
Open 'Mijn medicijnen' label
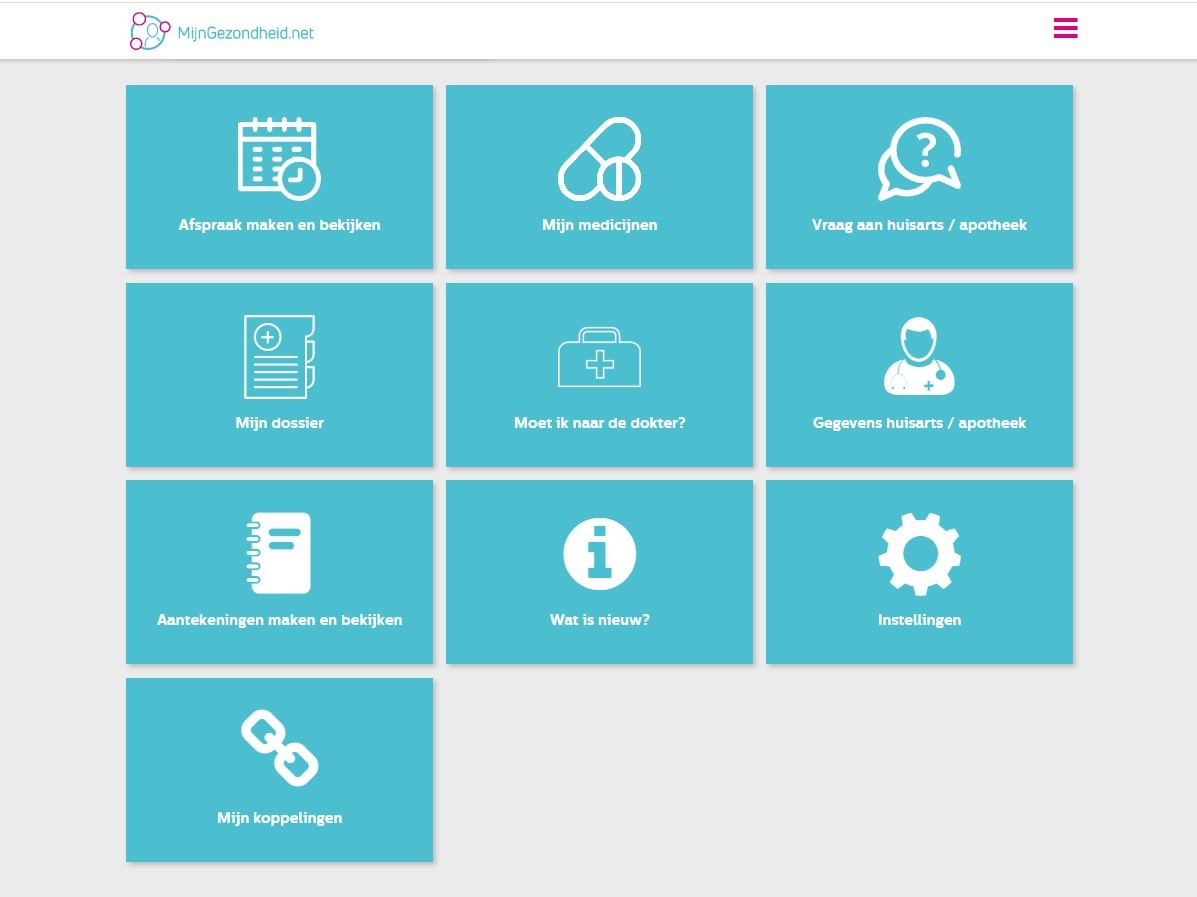click(x=599, y=224)
